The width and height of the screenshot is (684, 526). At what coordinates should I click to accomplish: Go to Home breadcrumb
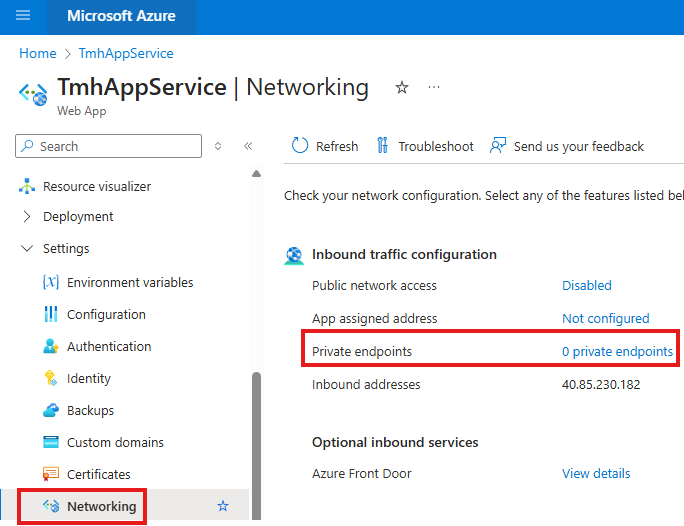point(38,53)
